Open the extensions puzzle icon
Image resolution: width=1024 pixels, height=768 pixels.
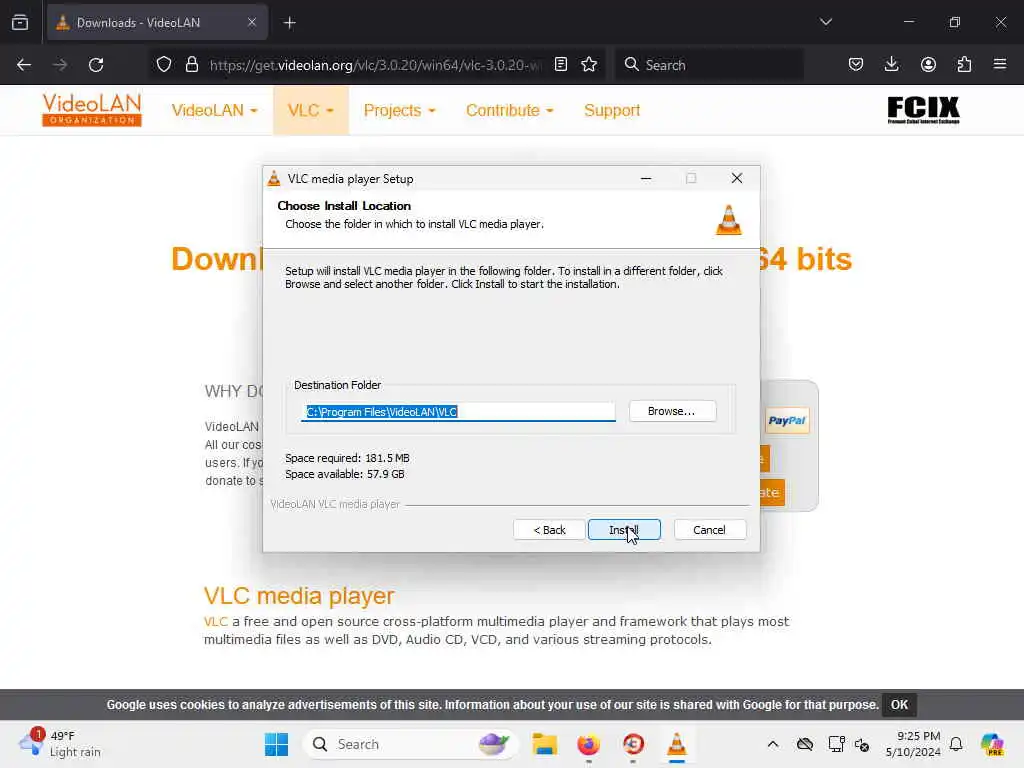click(964, 65)
